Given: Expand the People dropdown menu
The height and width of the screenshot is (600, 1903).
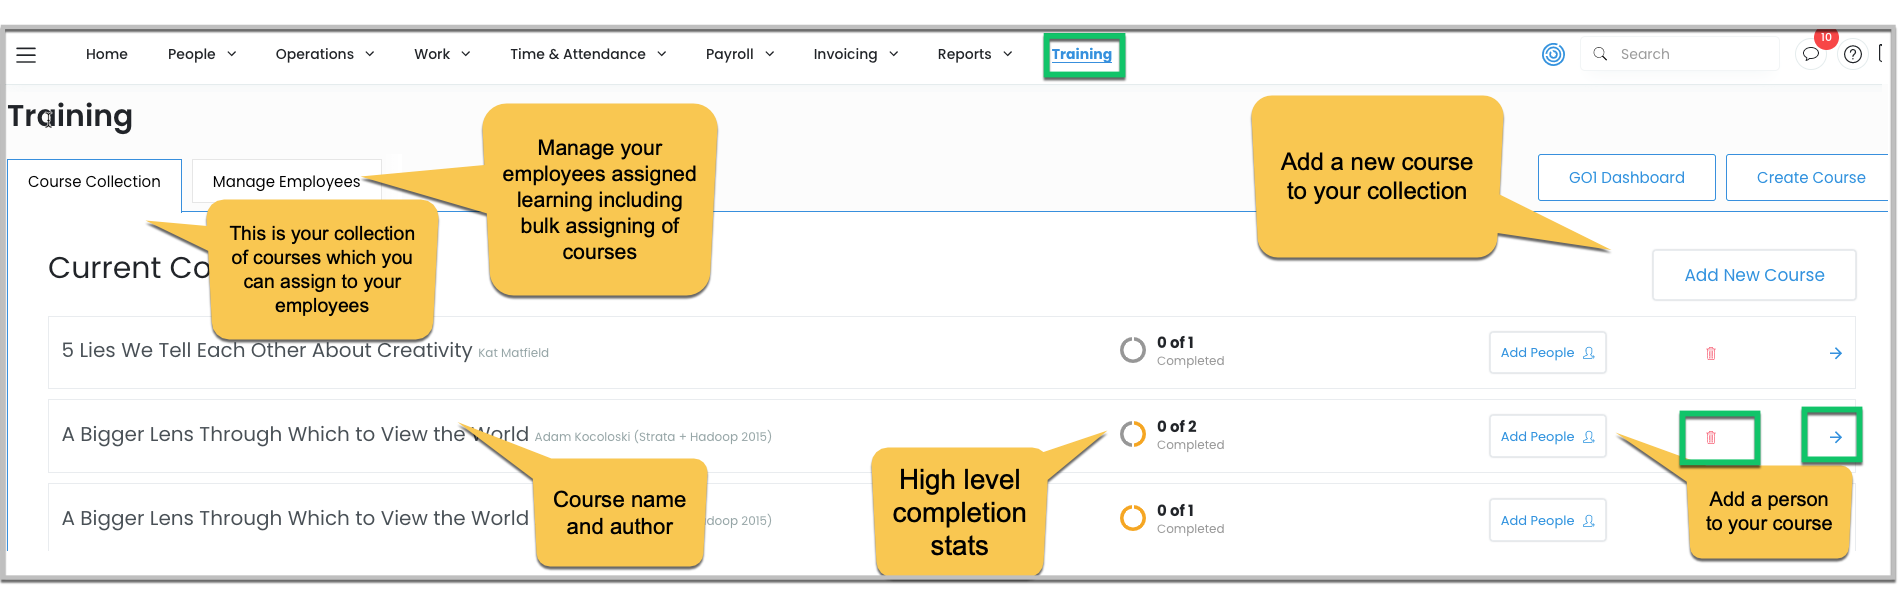Looking at the screenshot, I should pyautogui.click(x=201, y=54).
